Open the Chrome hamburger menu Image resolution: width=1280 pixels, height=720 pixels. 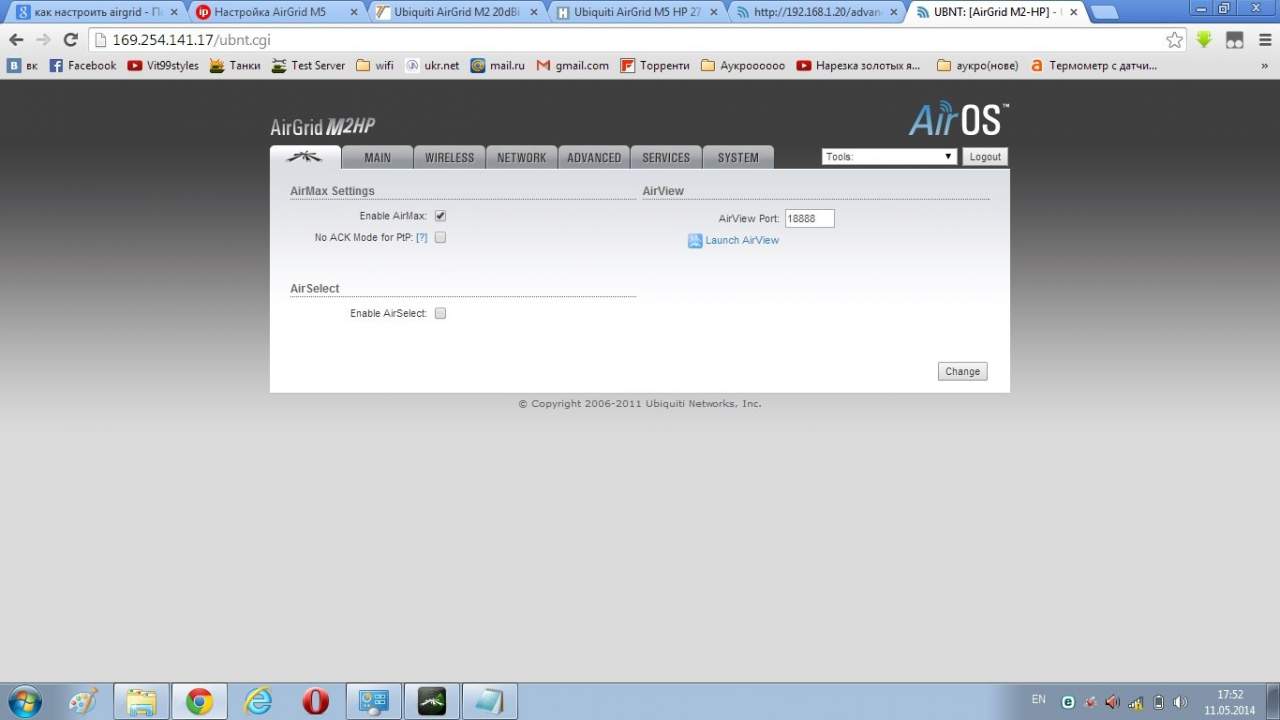(x=1263, y=40)
